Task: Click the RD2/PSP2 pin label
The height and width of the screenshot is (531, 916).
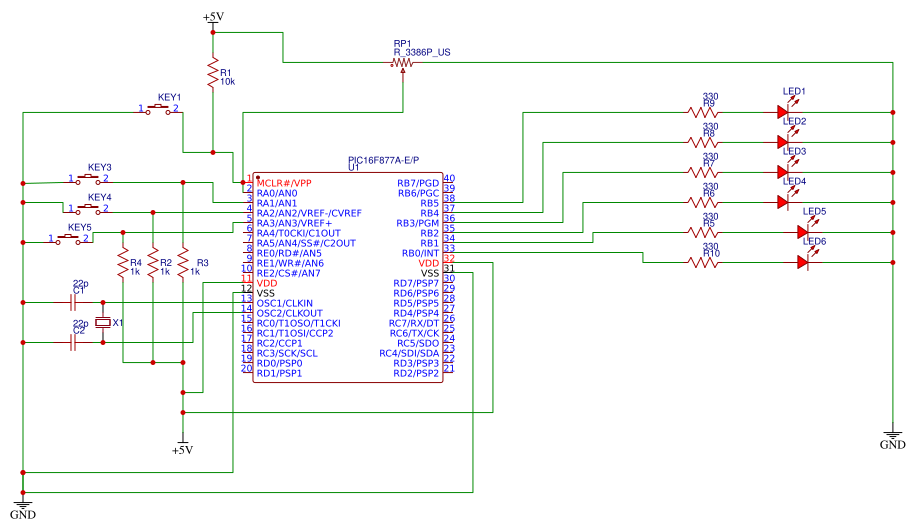Action: point(416,373)
